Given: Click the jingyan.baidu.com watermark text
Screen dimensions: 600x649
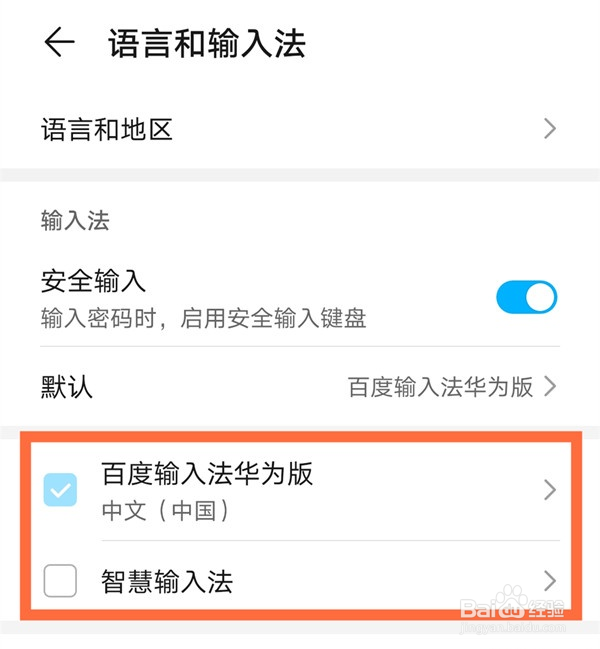Looking at the screenshot, I should tap(513, 627).
